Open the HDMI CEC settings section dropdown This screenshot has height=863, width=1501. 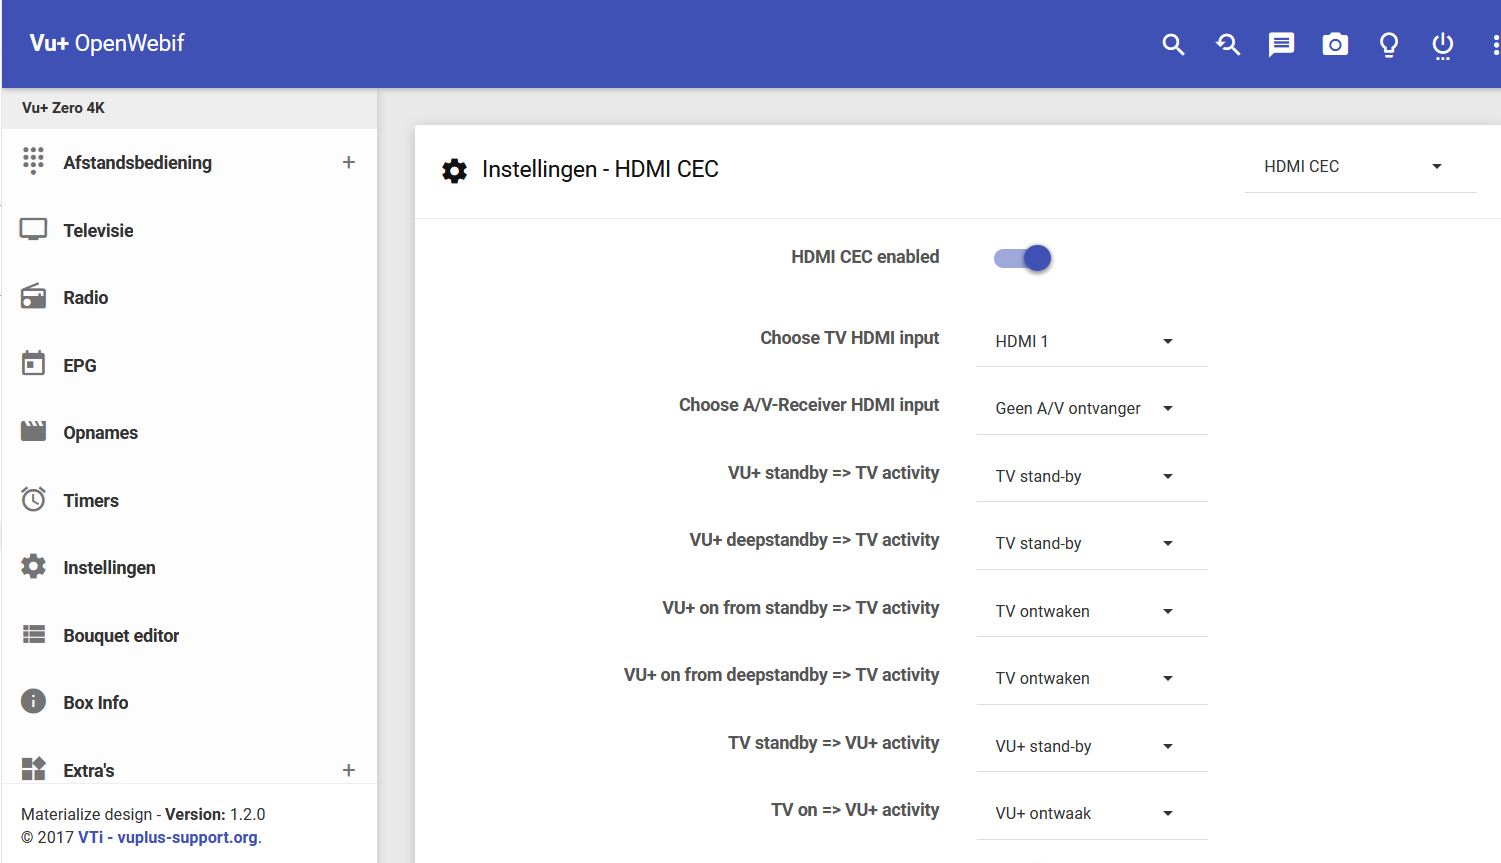point(1360,167)
